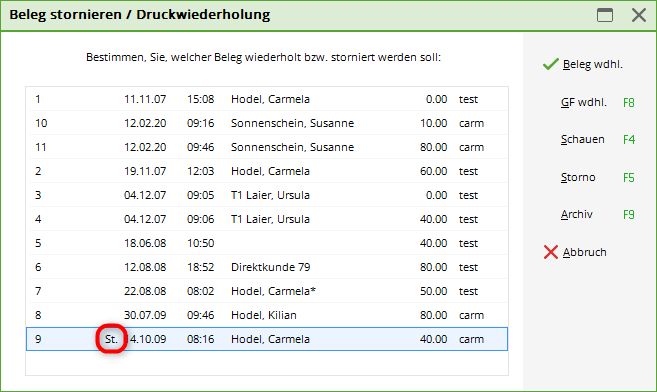
Task: Choose the Direktkunde 79 receipt
Action: (x=267, y=267)
